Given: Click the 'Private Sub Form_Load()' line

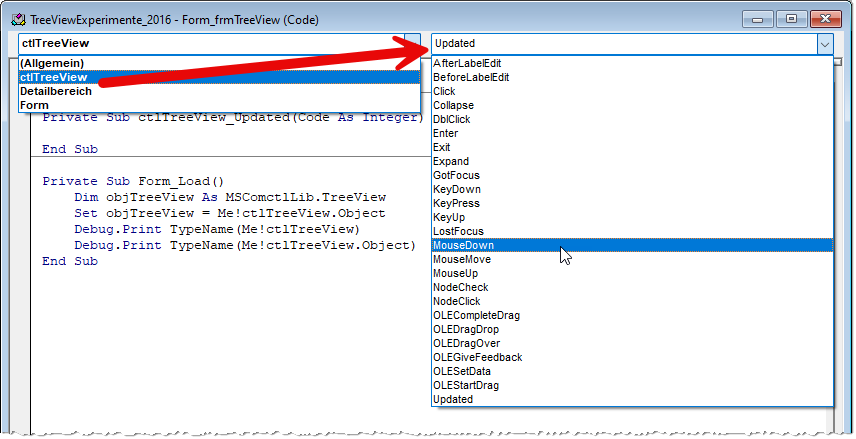Looking at the screenshot, I should coord(133,181).
